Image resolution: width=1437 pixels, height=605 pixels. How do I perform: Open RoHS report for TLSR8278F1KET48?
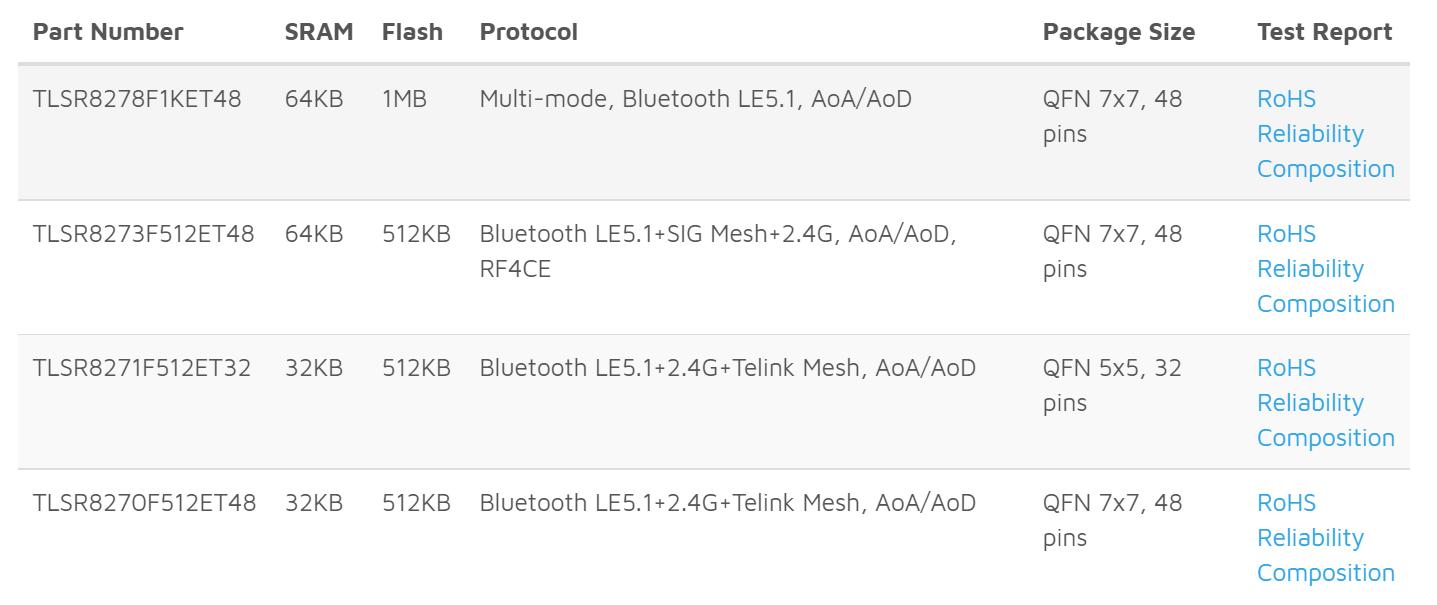[x=1286, y=99]
